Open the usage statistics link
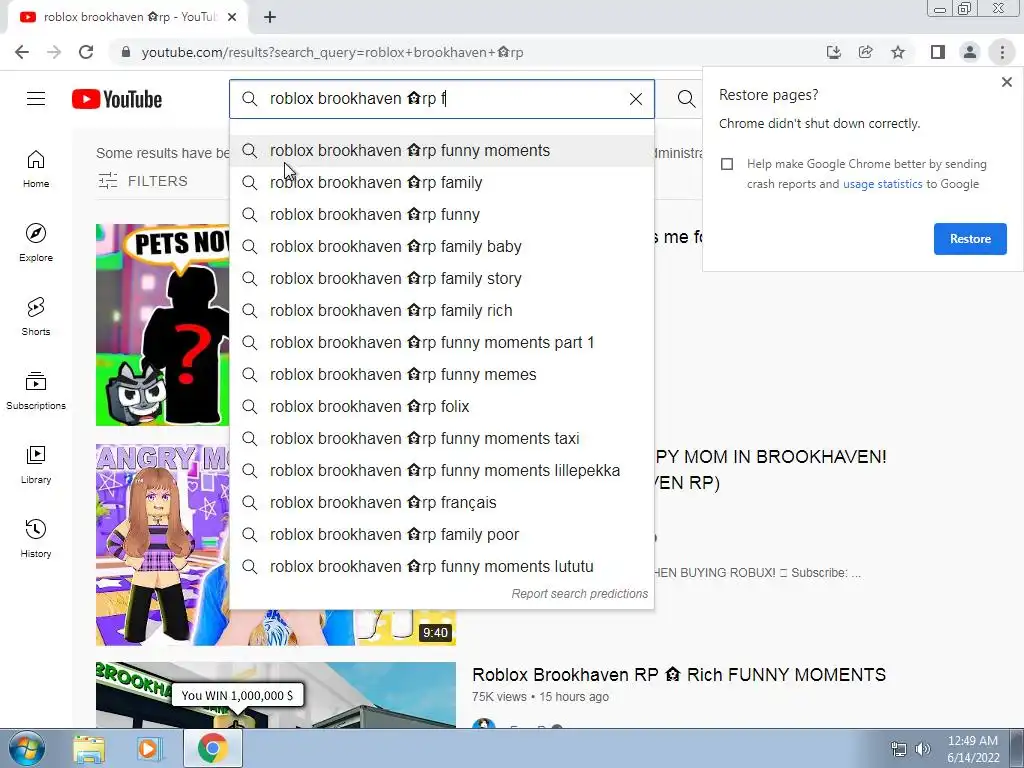The image size is (1024, 768). click(882, 184)
